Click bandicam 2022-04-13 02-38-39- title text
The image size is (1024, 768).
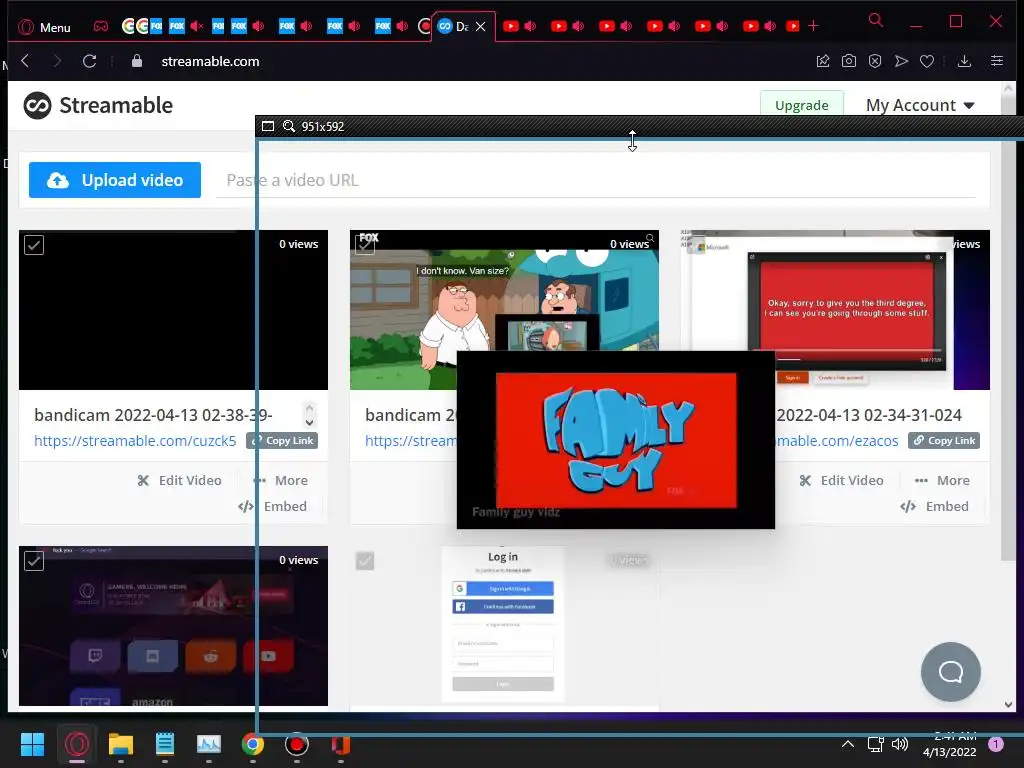point(153,415)
